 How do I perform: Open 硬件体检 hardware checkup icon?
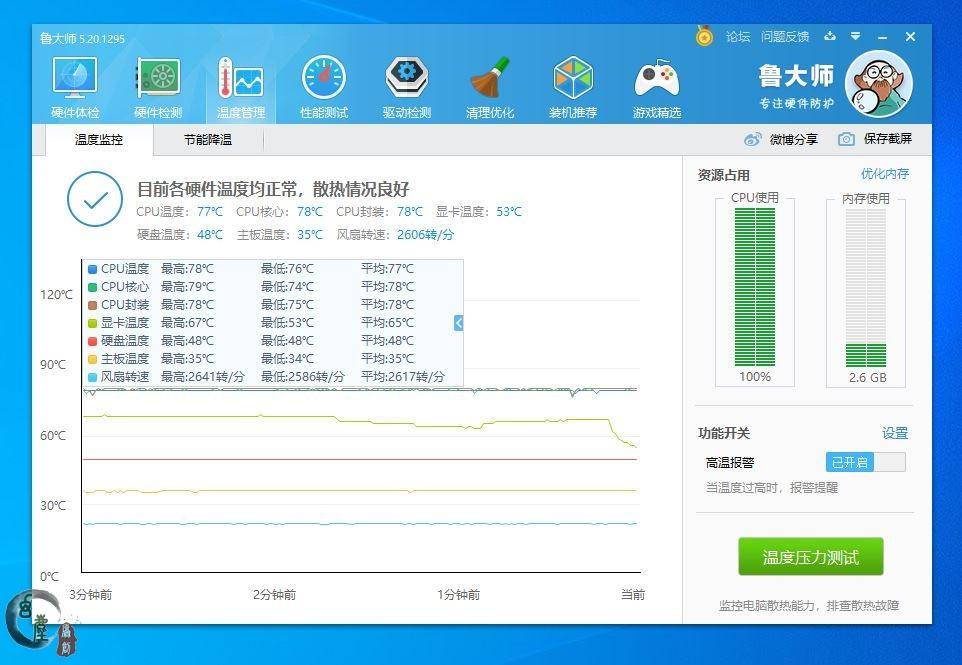click(x=75, y=87)
